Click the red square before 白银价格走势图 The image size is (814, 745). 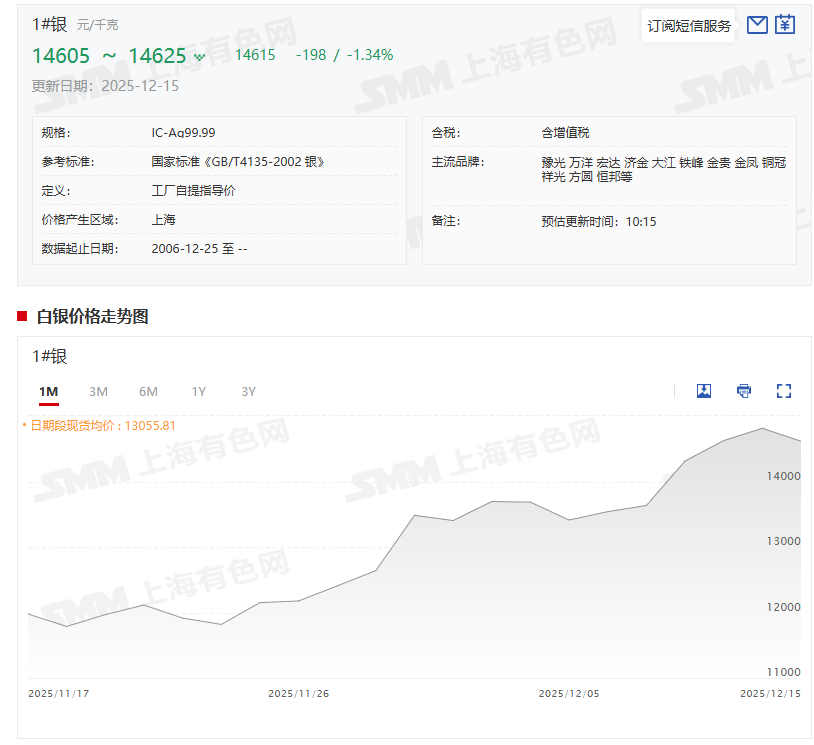tap(22, 316)
